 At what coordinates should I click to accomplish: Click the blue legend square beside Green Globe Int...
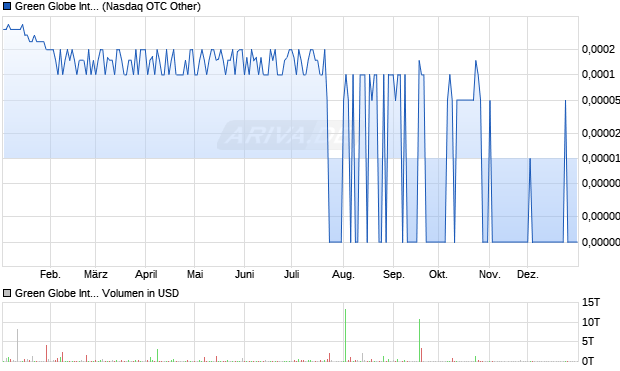(7, 6)
